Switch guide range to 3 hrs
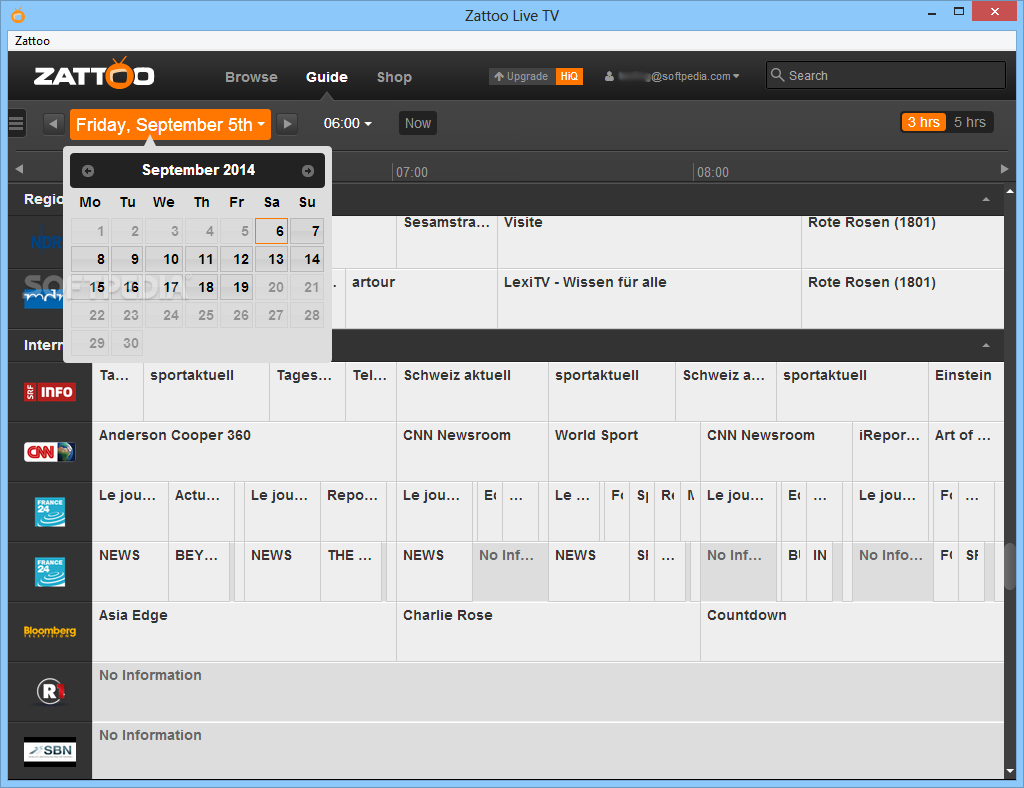The height and width of the screenshot is (788, 1024). [923, 122]
